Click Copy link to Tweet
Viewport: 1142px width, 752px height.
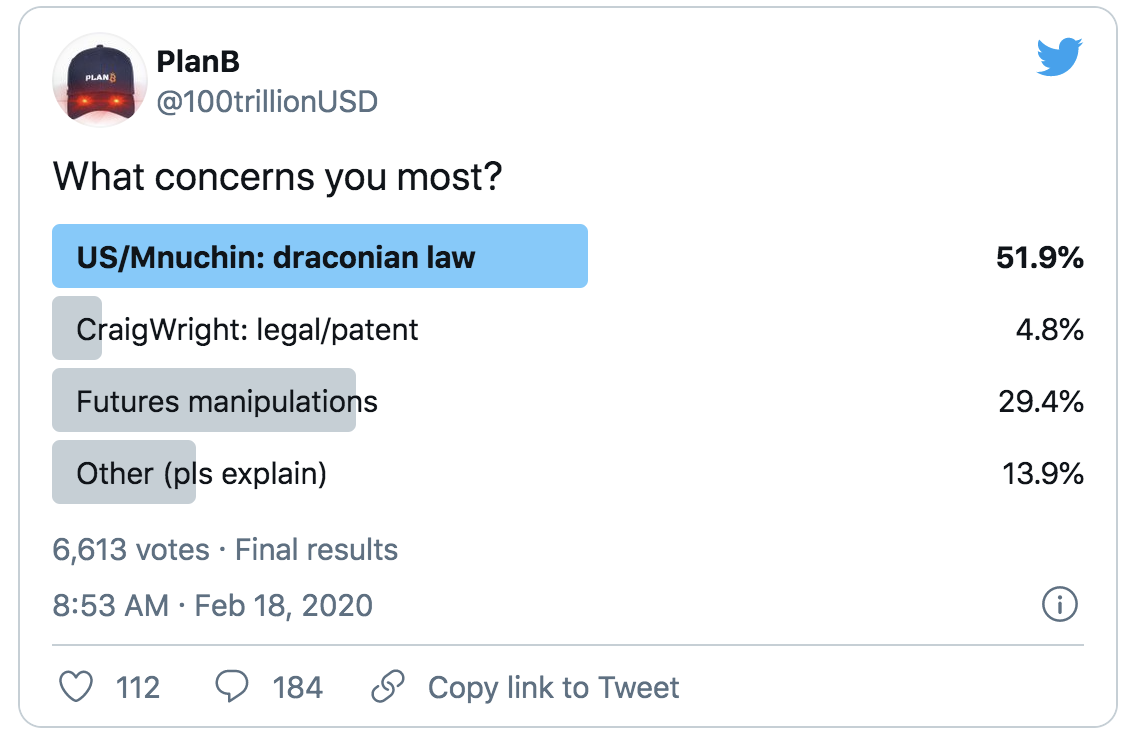[x=553, y=687]
